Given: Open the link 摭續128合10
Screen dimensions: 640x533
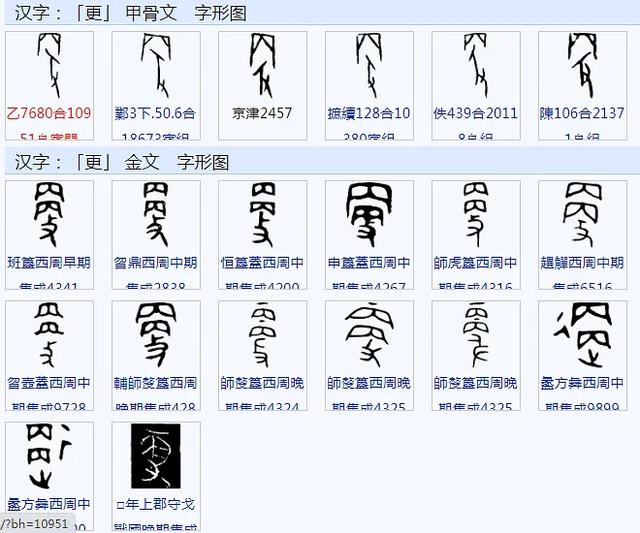Looking at the screenshot, I should pyautogui.click(x=369, y=113).
